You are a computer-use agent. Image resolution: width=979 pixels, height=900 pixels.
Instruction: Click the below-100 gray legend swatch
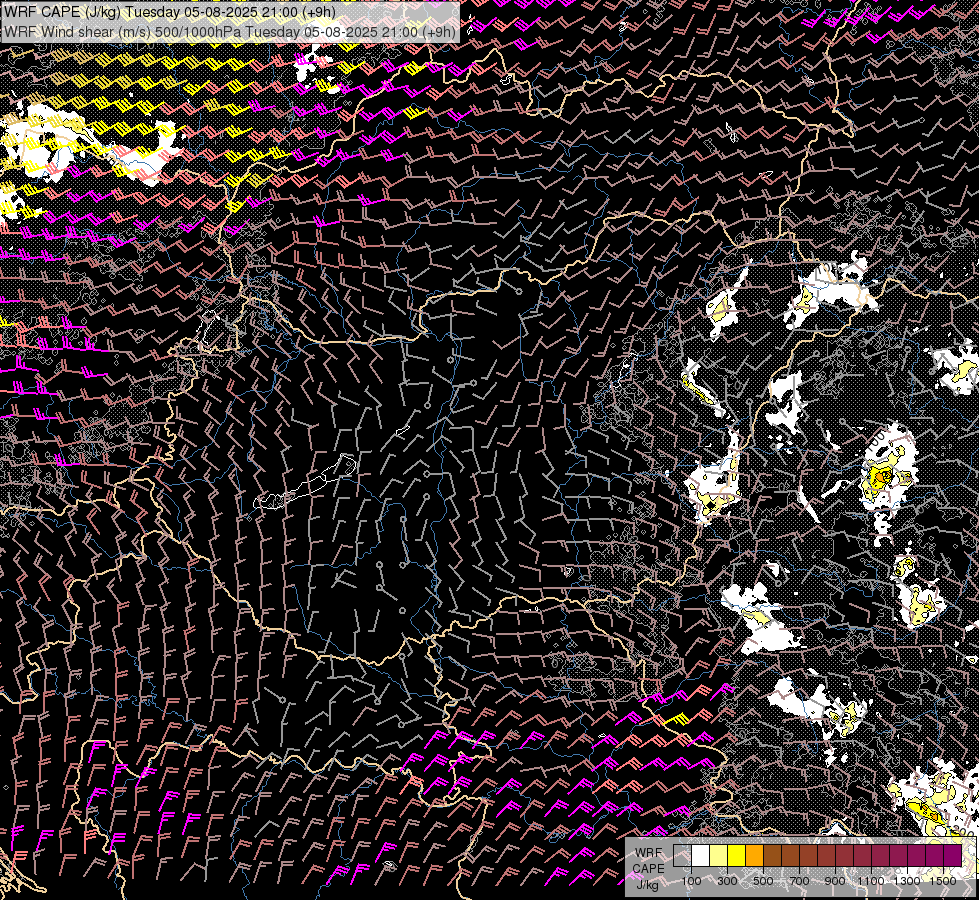click(x=682, y=856)
